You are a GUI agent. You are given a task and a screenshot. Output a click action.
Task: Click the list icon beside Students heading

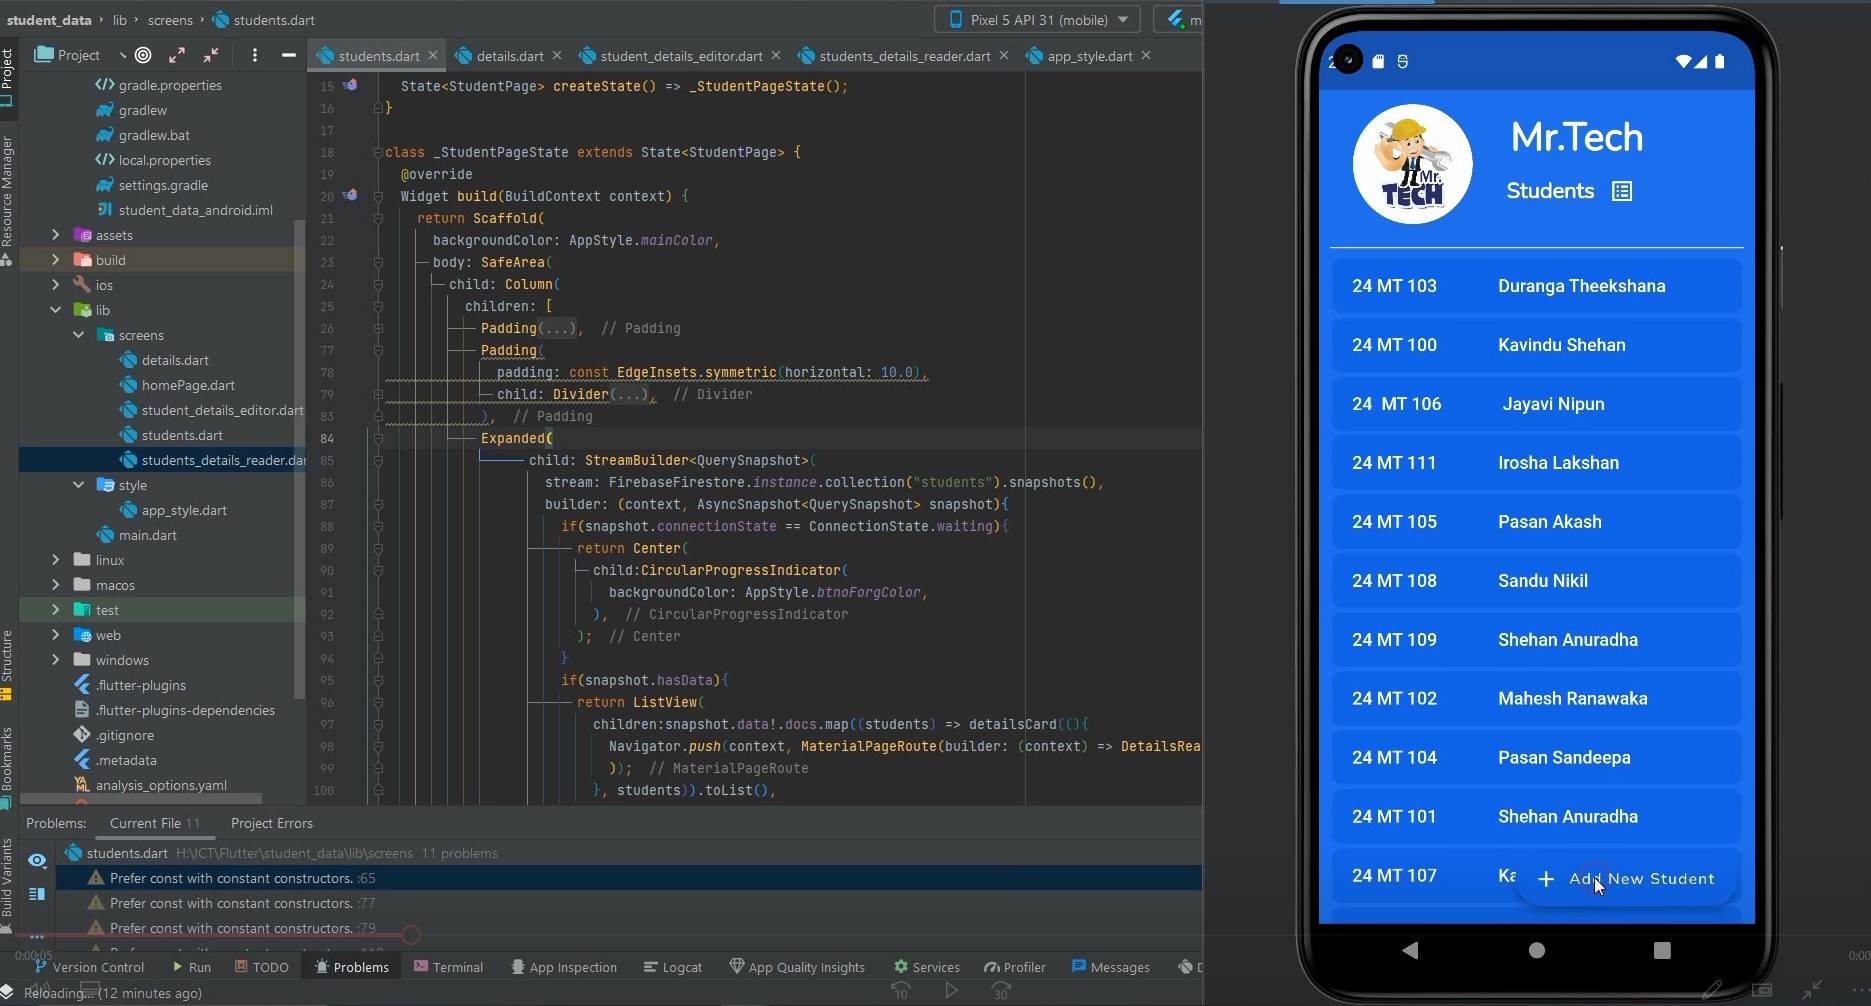[1621, 191]
